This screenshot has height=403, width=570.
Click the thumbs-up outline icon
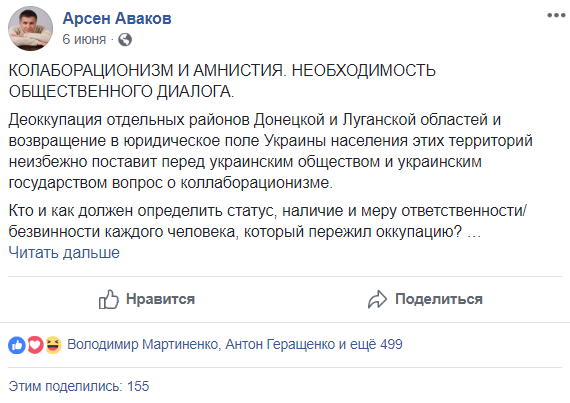(109, 299)
